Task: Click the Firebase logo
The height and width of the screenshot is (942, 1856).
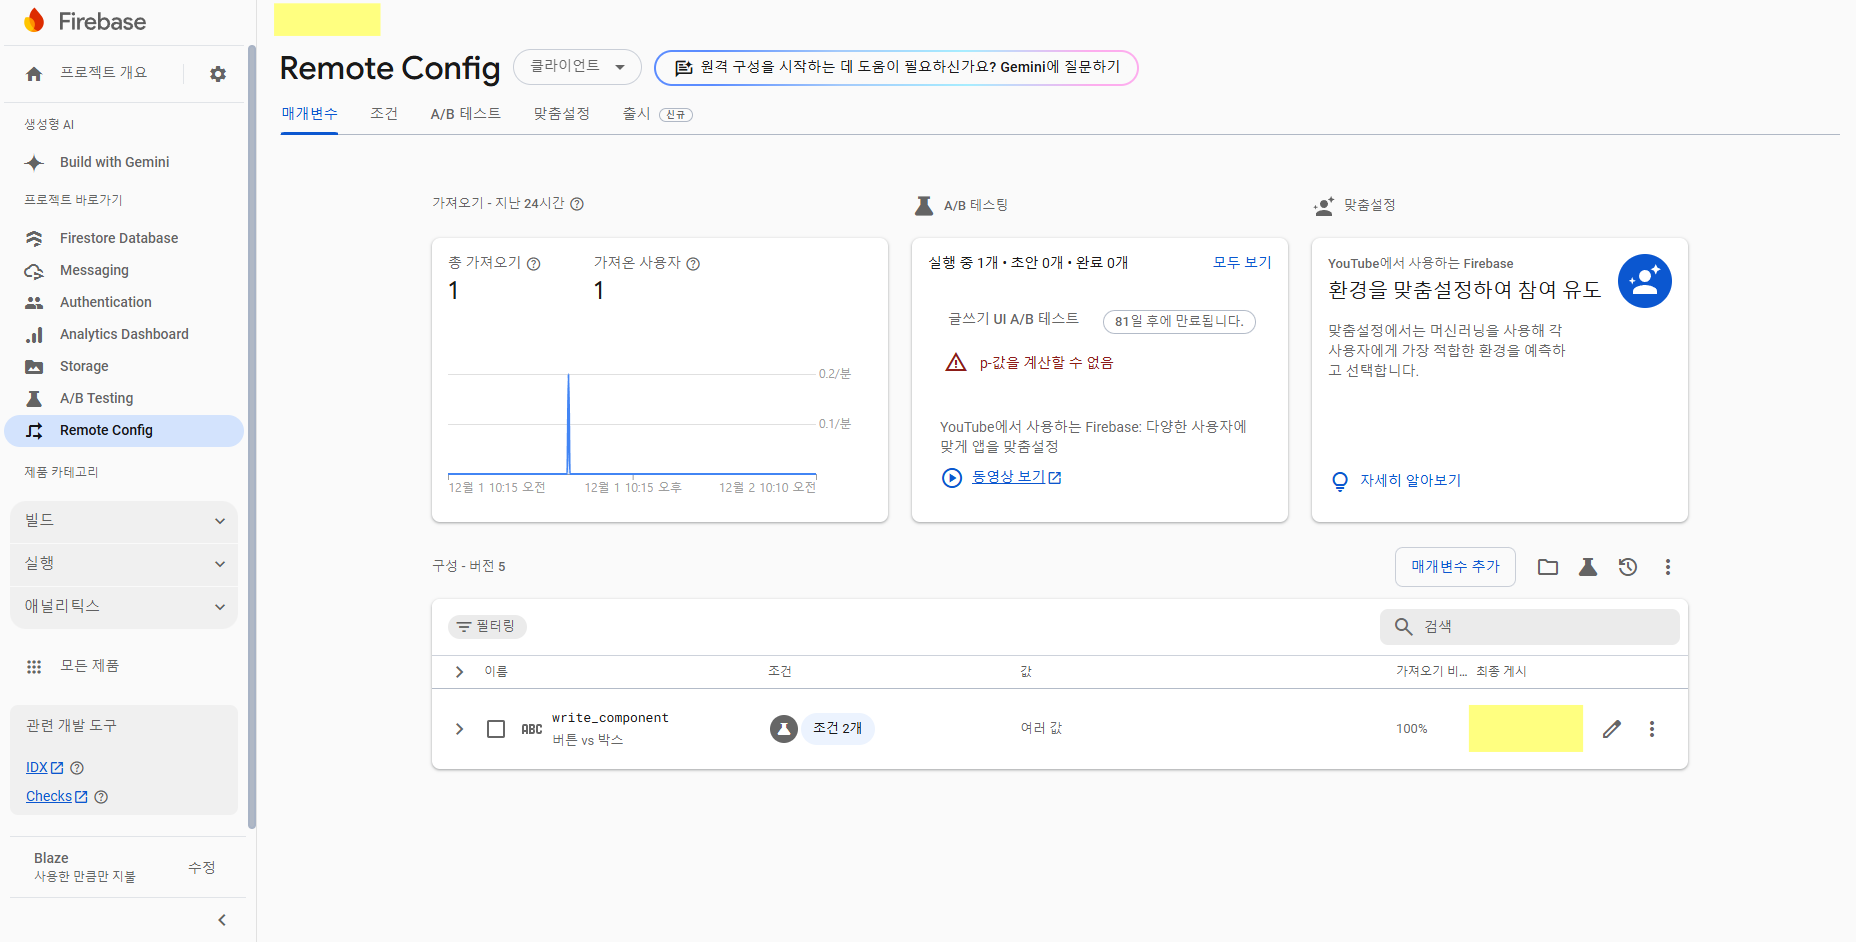Action: point(84,21)
